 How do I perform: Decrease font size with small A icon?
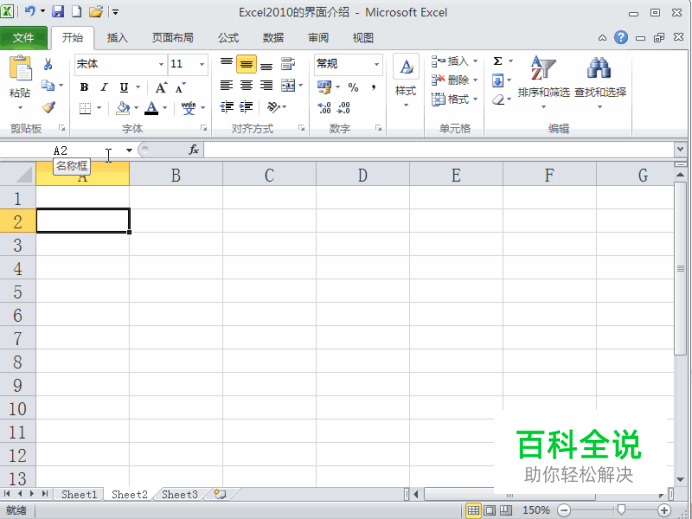[180, 87]
